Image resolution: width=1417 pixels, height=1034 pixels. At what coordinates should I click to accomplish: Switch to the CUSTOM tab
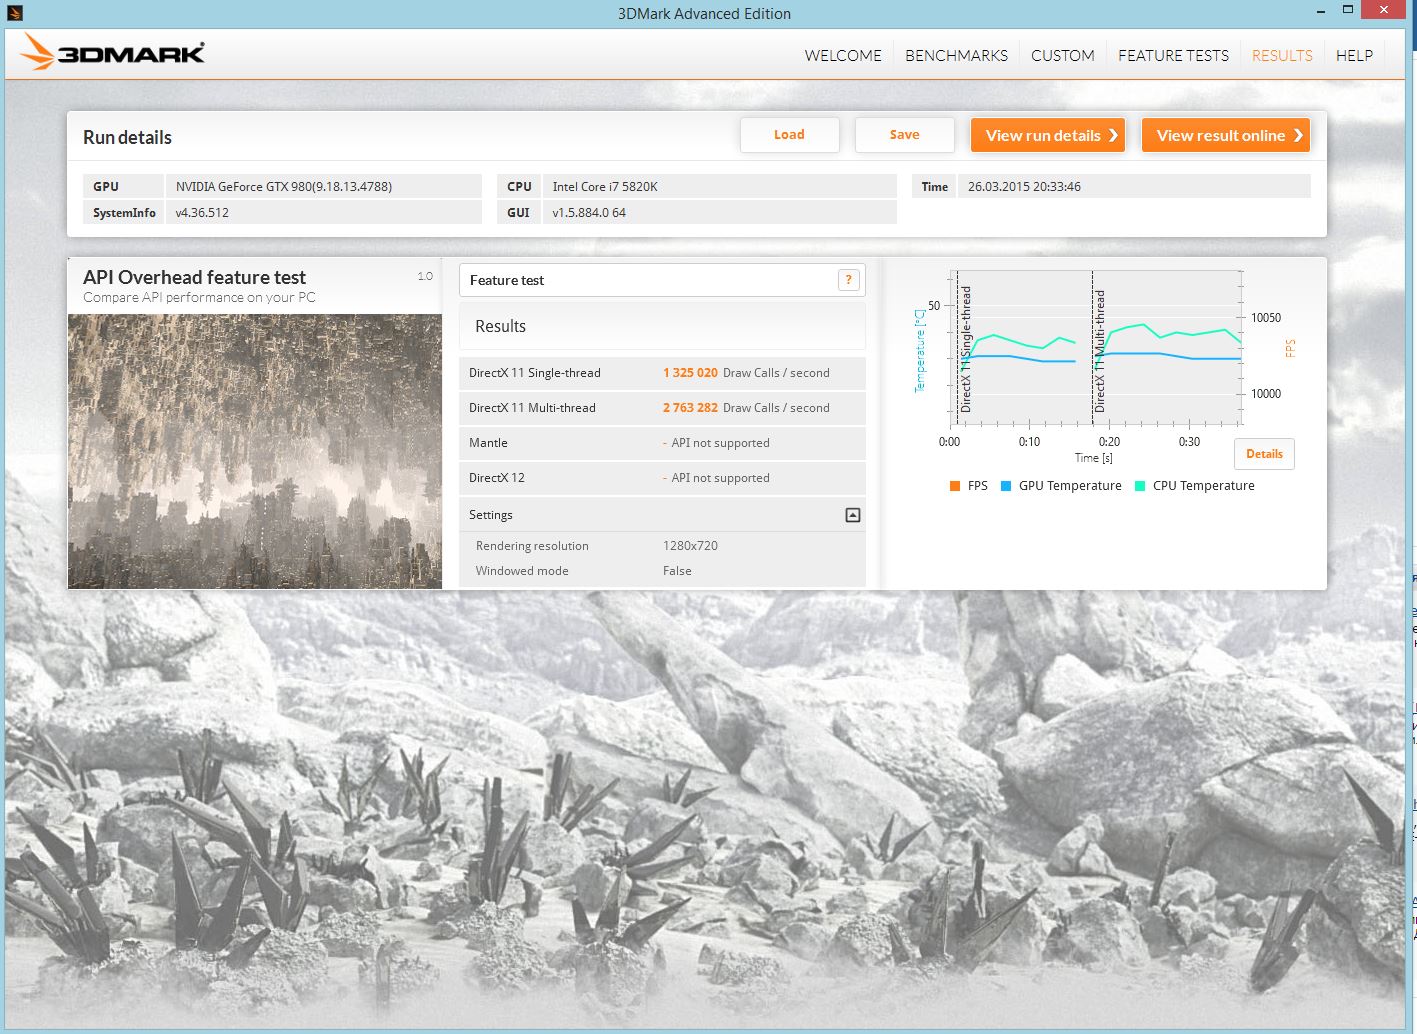(1063, 56)
